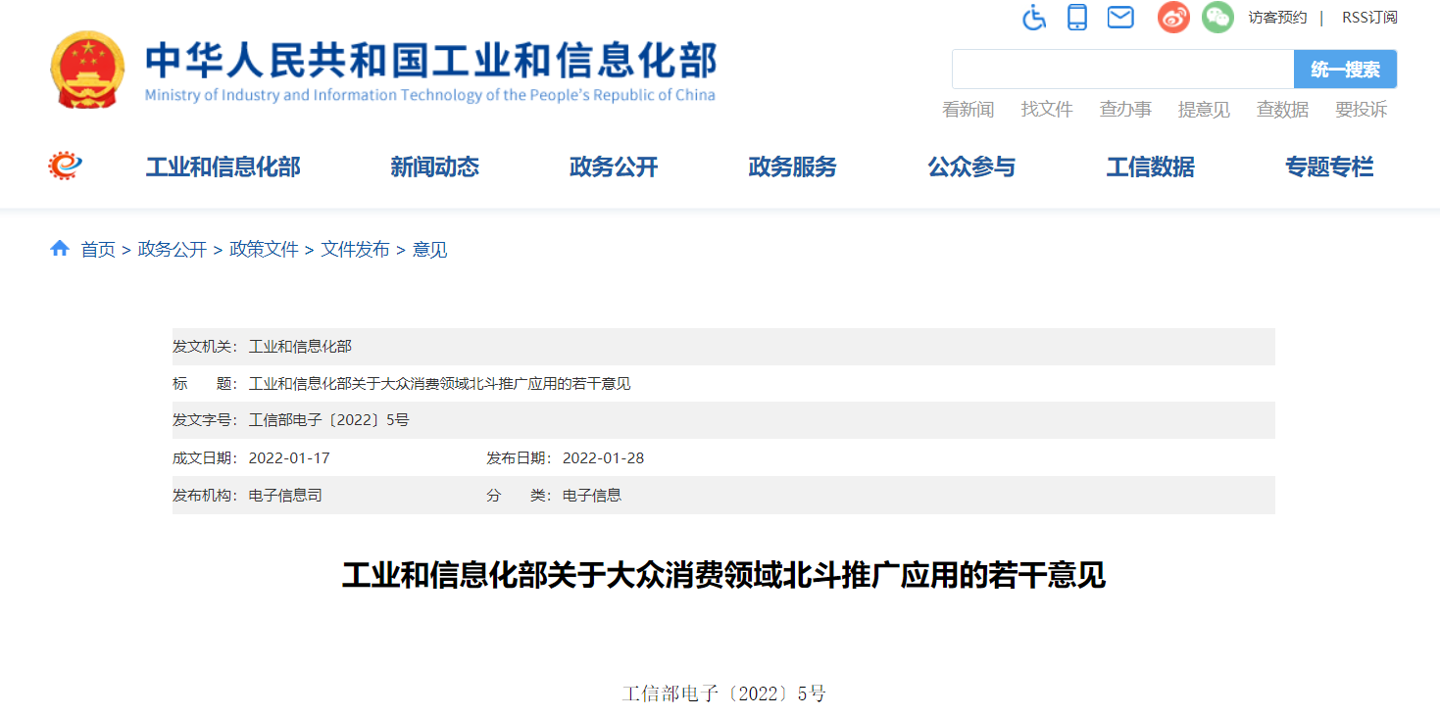Go to 政策文件 in breadcrumb
Image resolution: width=1440 pixels, height=717 pixels.
[x=264, y=250]
